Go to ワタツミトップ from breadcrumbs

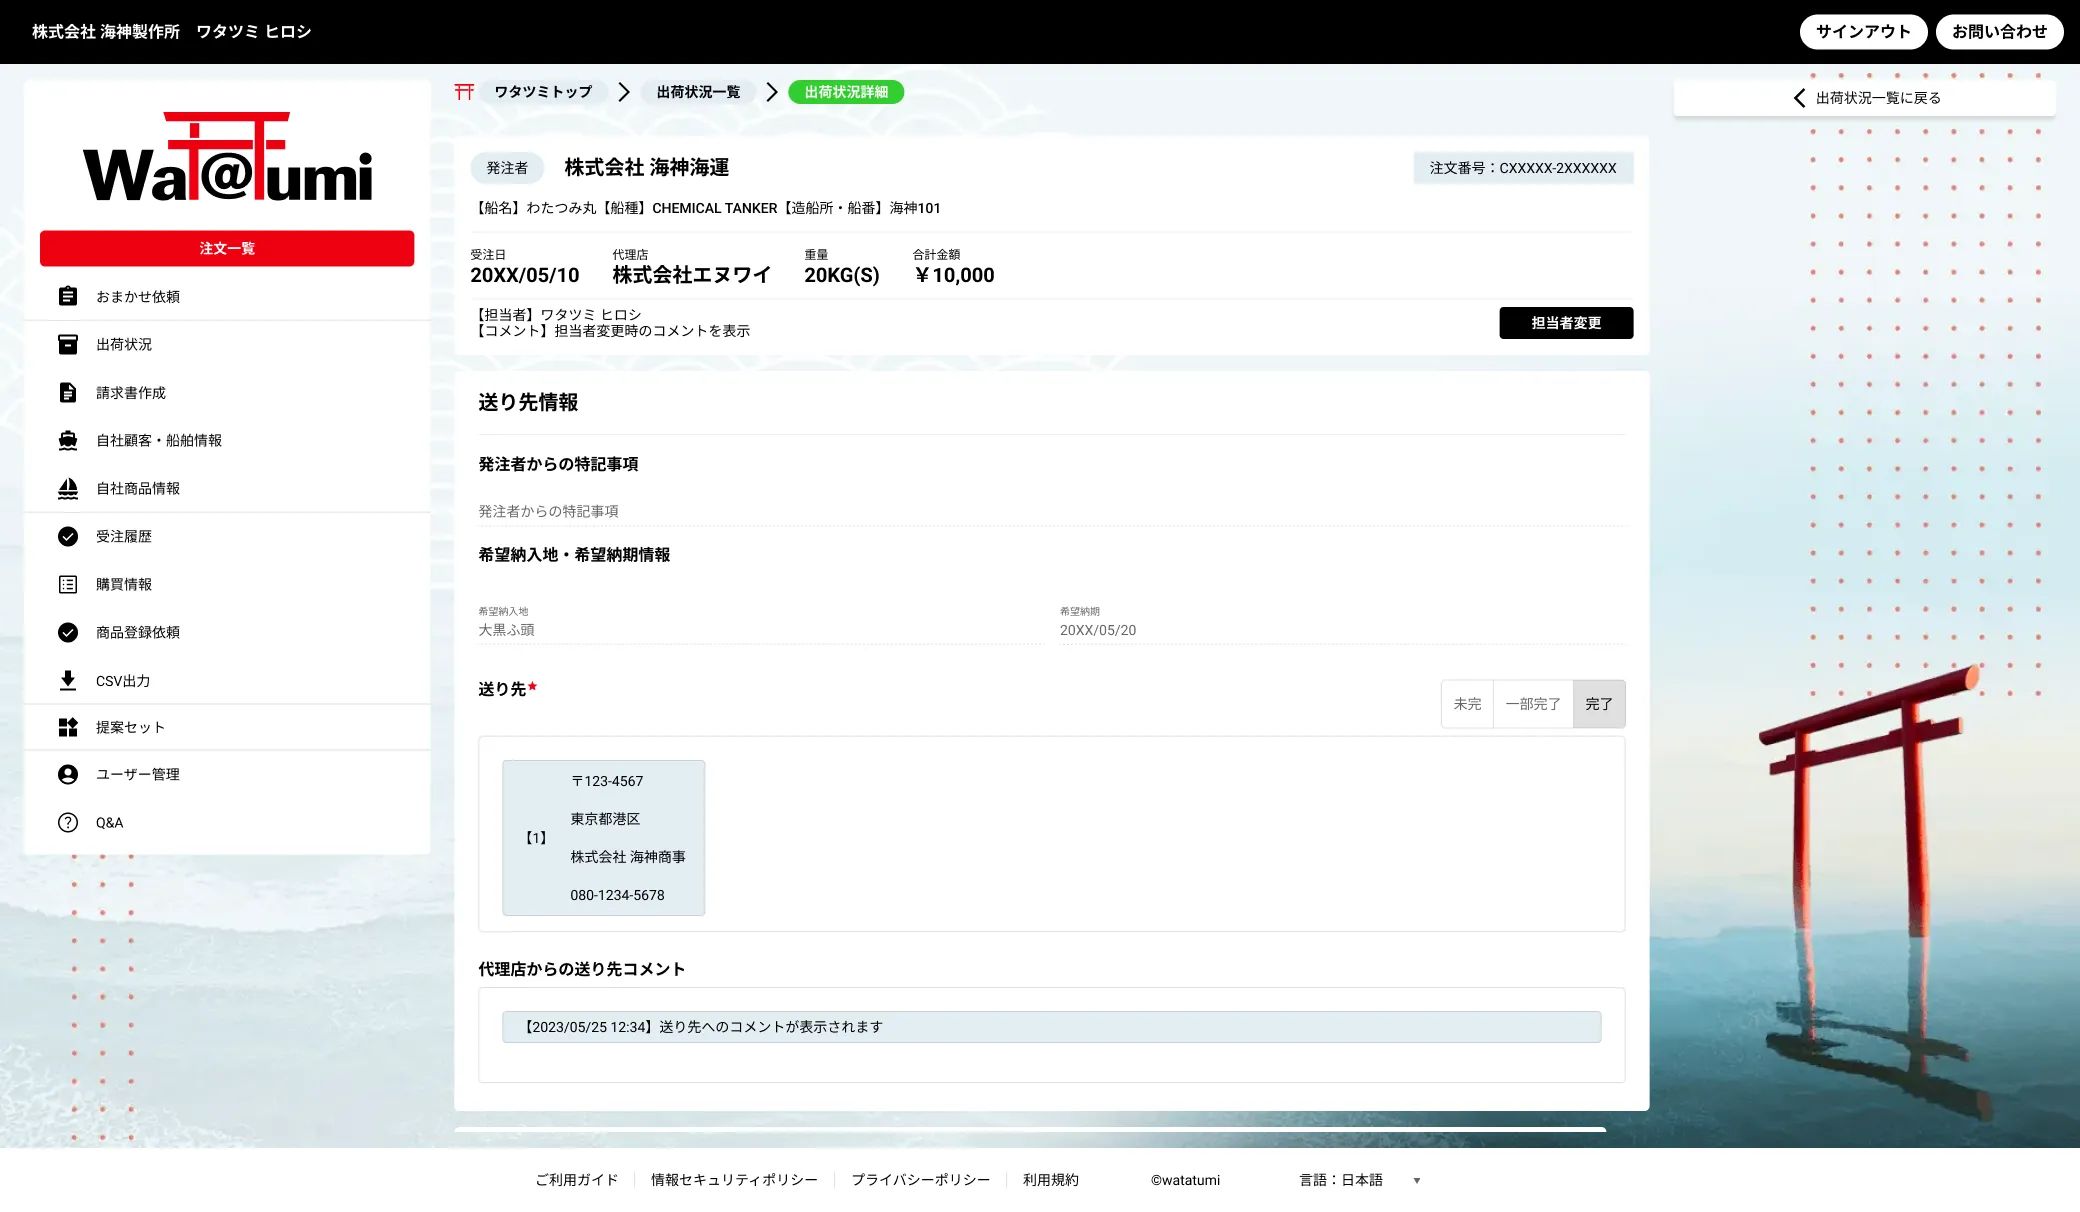tap(541, 91)
